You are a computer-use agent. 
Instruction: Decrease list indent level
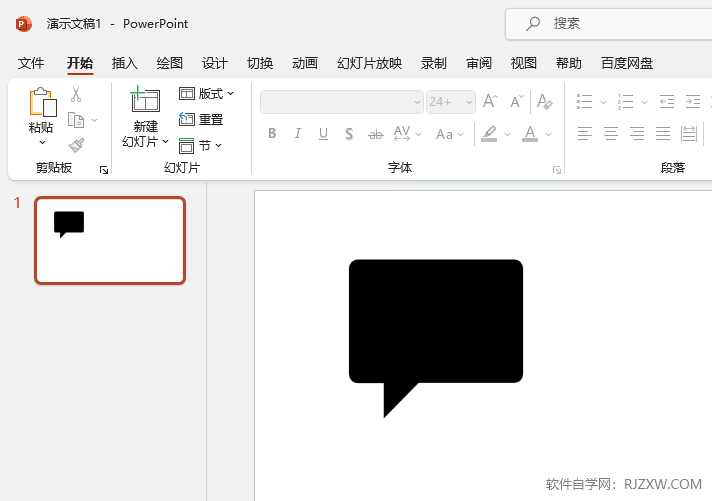[667, 101]
